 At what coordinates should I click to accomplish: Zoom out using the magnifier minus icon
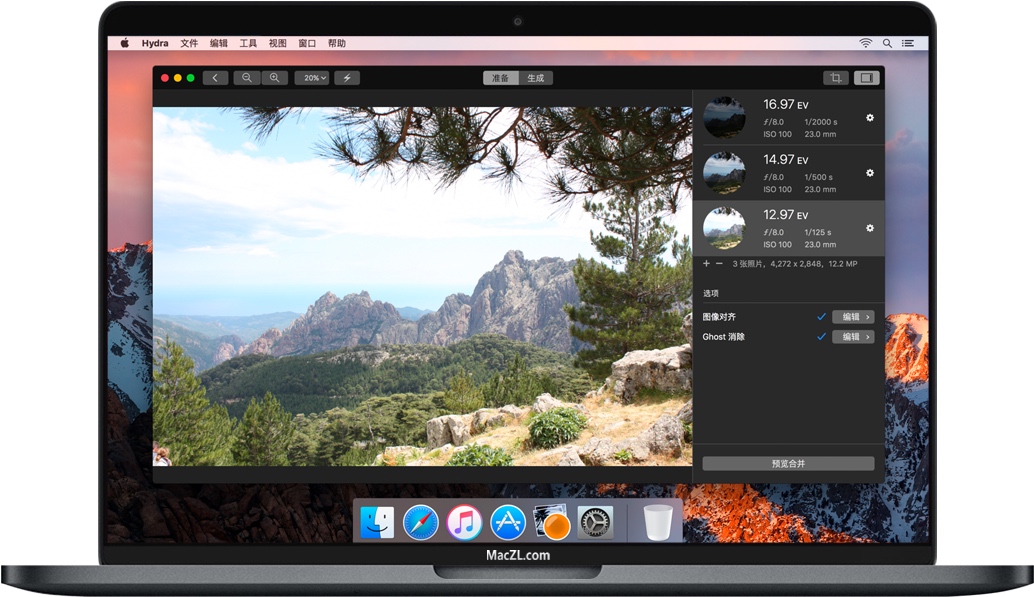coord(247,77)
